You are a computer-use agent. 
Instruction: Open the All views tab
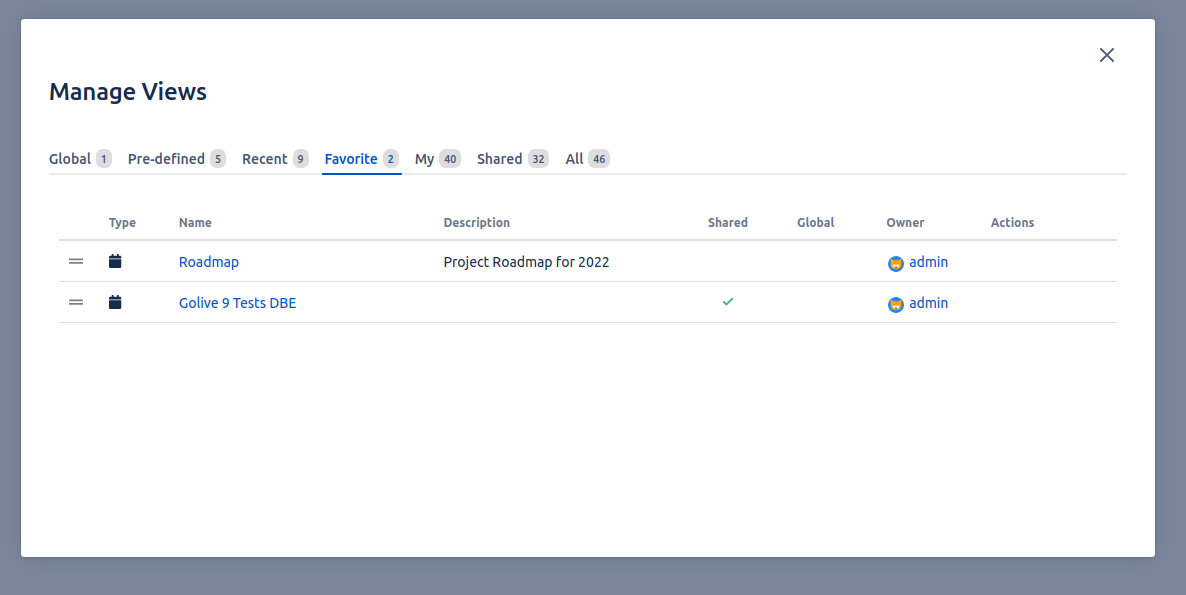pos(574,159)
